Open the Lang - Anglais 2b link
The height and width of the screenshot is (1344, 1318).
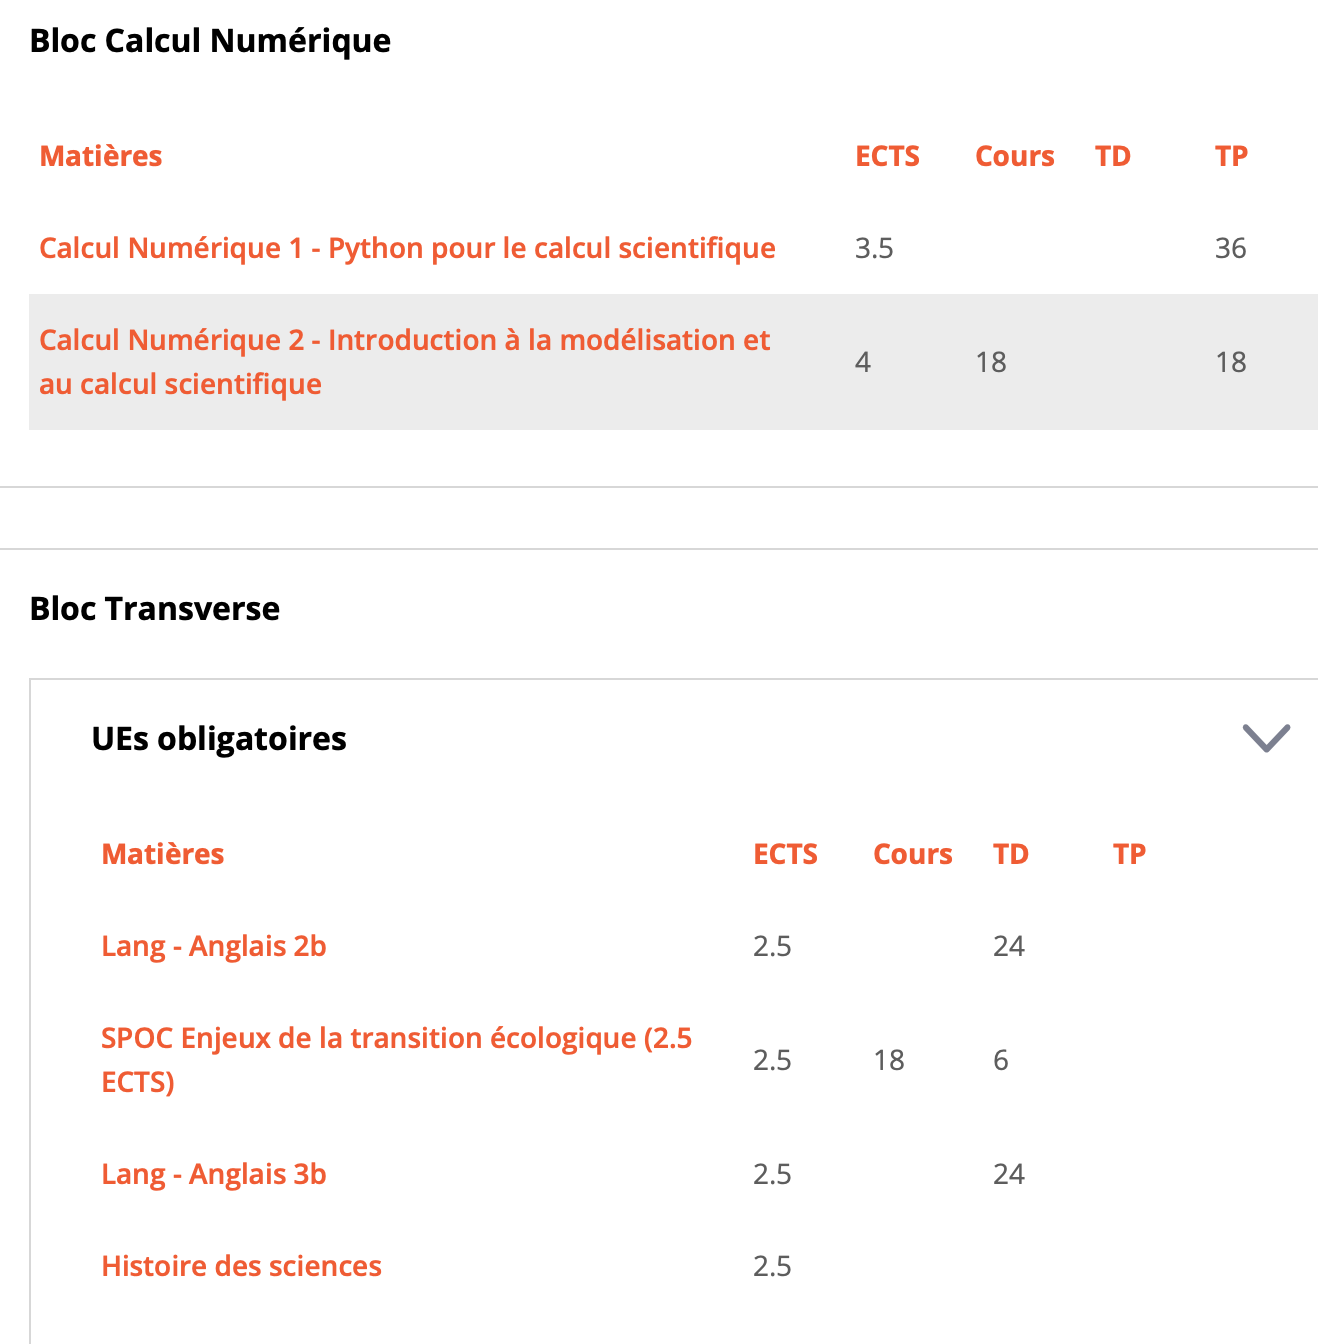[x=214, y=946]
